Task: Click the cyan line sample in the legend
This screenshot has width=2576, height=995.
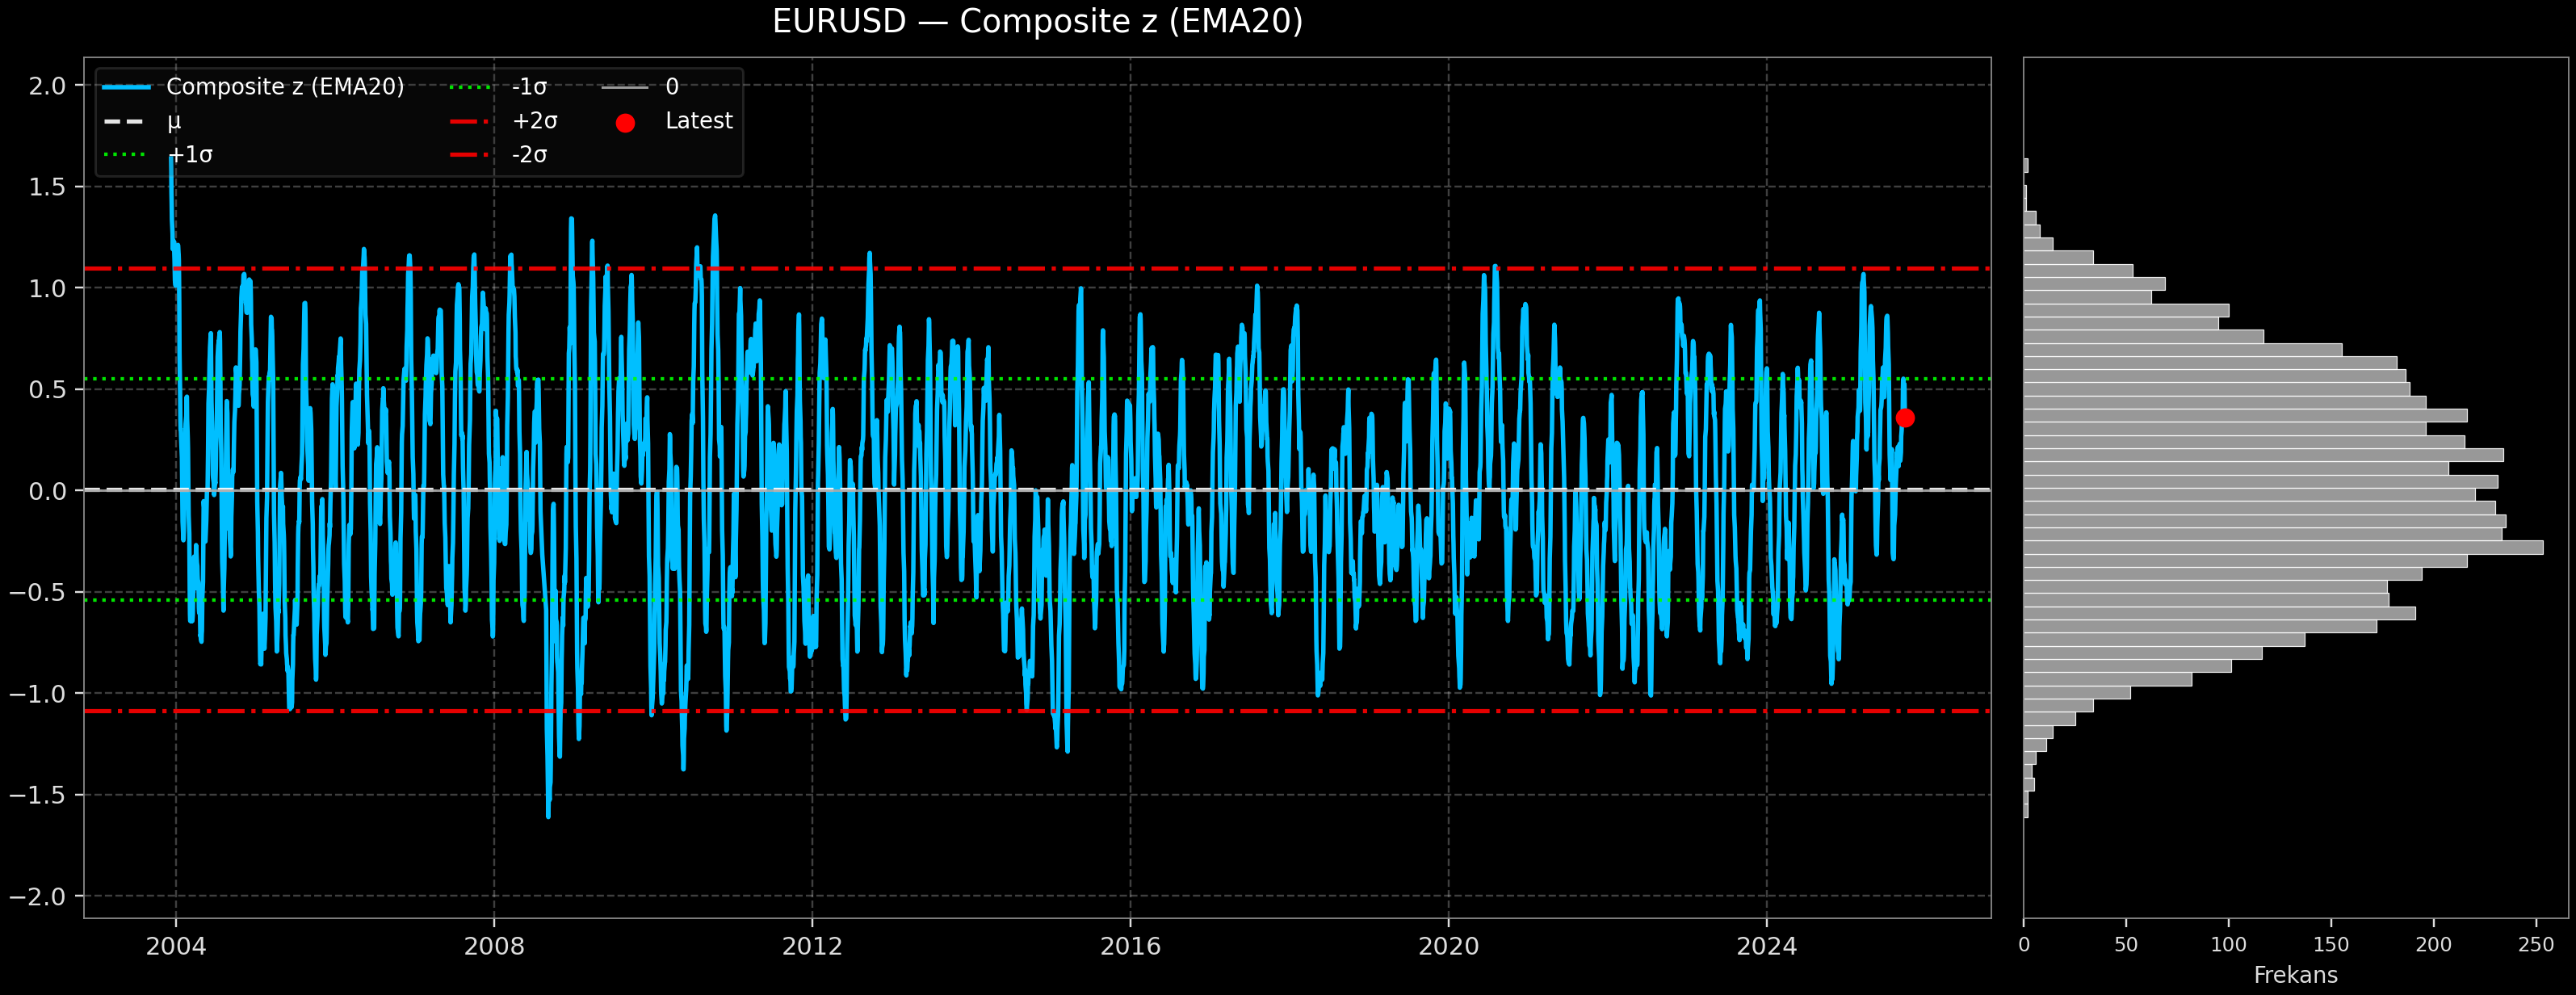Action: (127, 88)
